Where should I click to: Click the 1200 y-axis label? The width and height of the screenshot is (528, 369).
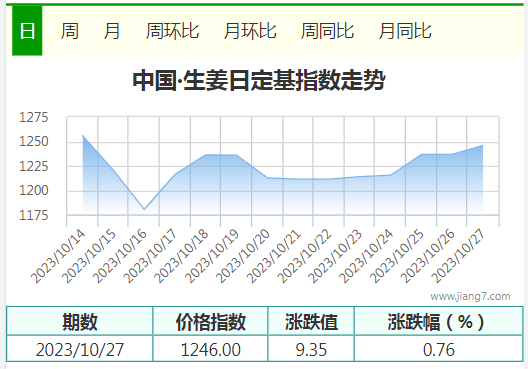34,191
